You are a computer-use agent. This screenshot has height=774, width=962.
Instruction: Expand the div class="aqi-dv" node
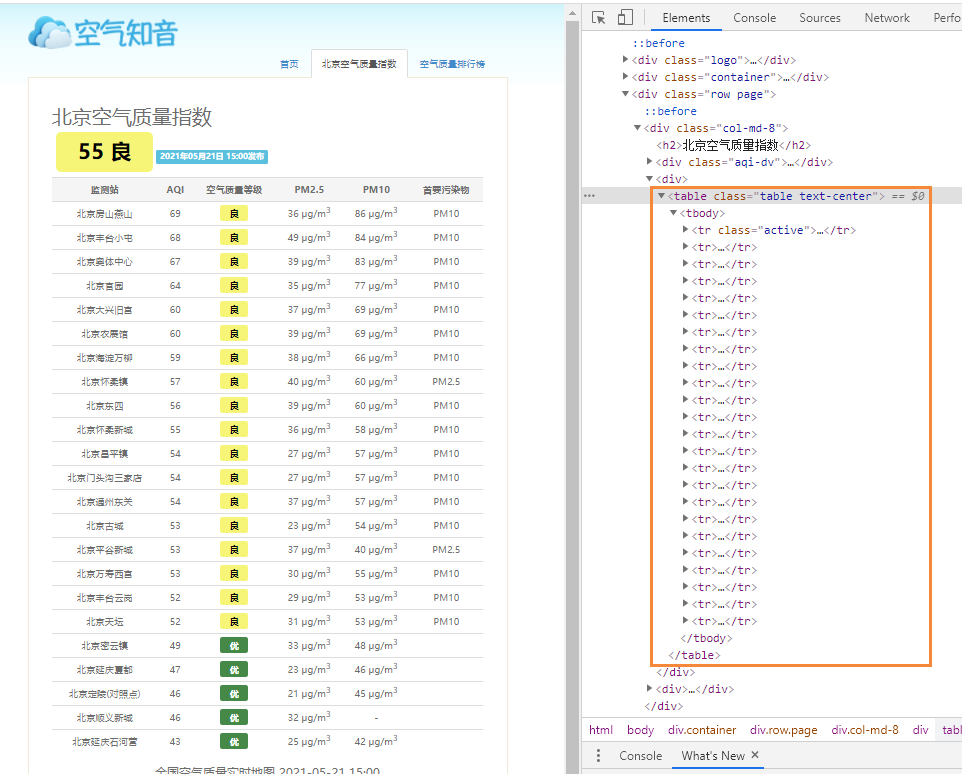click(x=649, y=161)
